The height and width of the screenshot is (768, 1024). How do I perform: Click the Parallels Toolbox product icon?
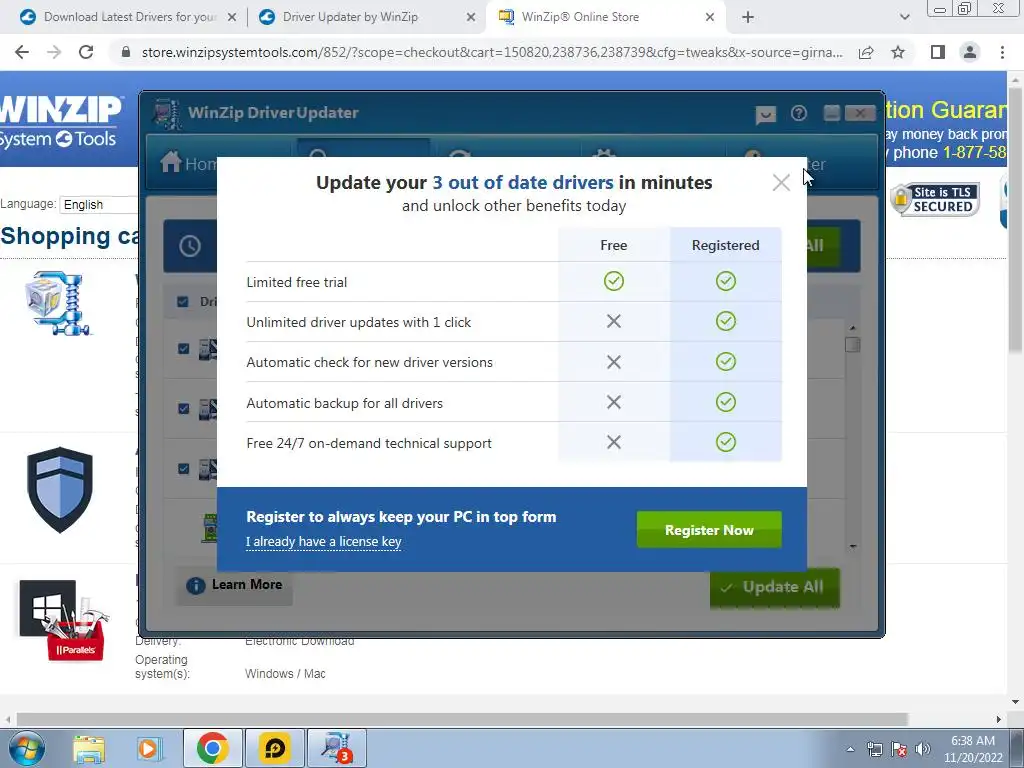(x=64, y=620)
